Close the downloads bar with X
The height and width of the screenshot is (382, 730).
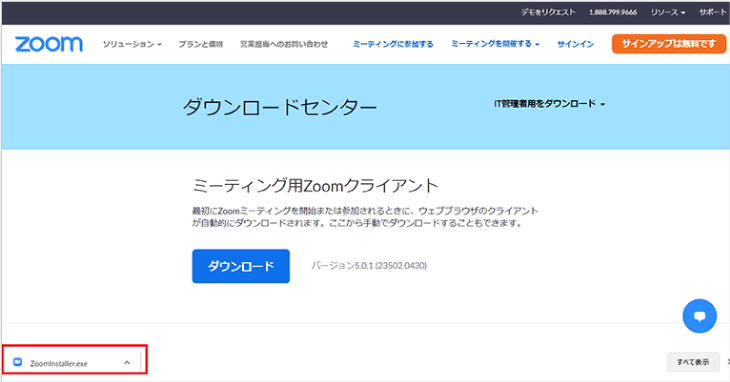(728, 362)
